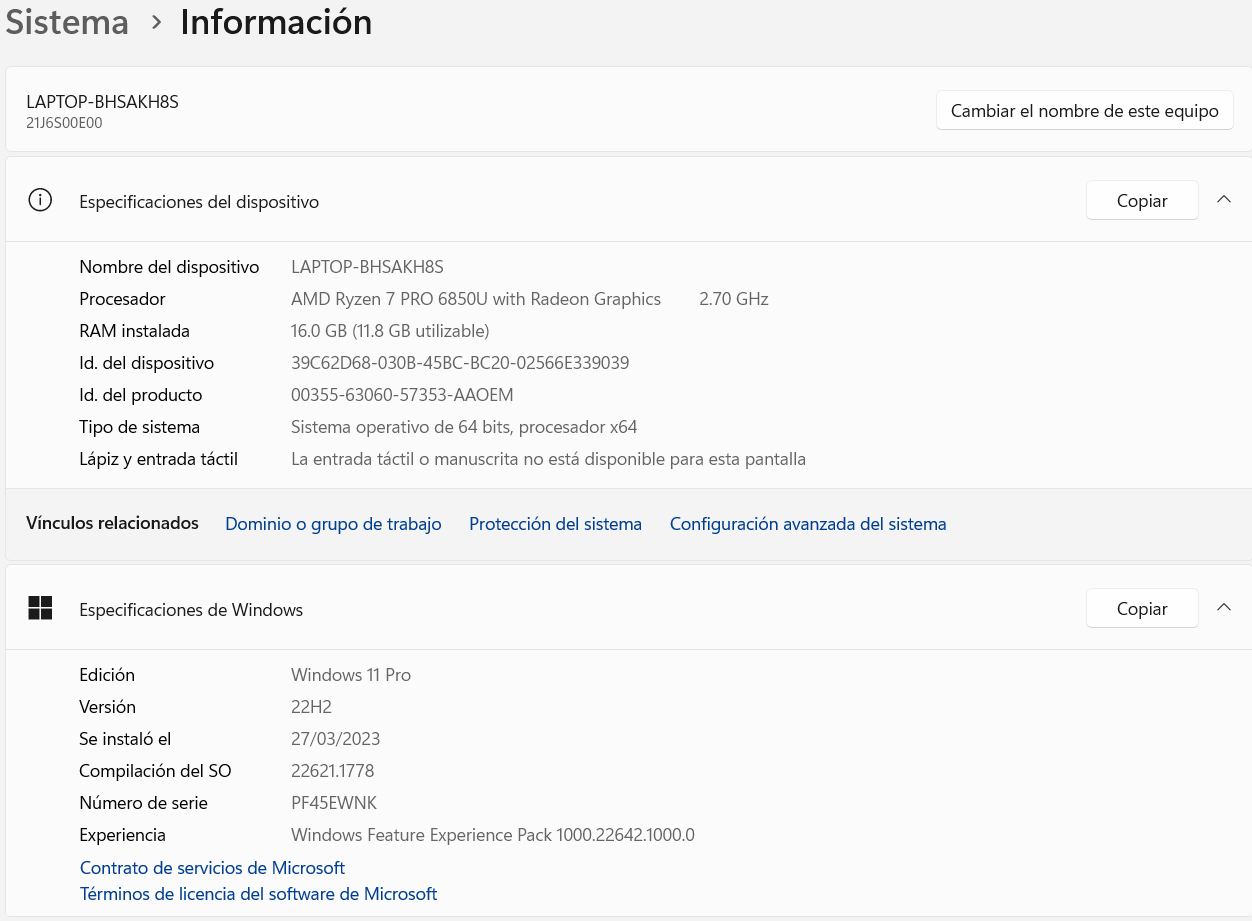This screenshot has width=1252, height=921.
Task: Open Contrato de servicios de Microsoft
Action: pos(212,868)
